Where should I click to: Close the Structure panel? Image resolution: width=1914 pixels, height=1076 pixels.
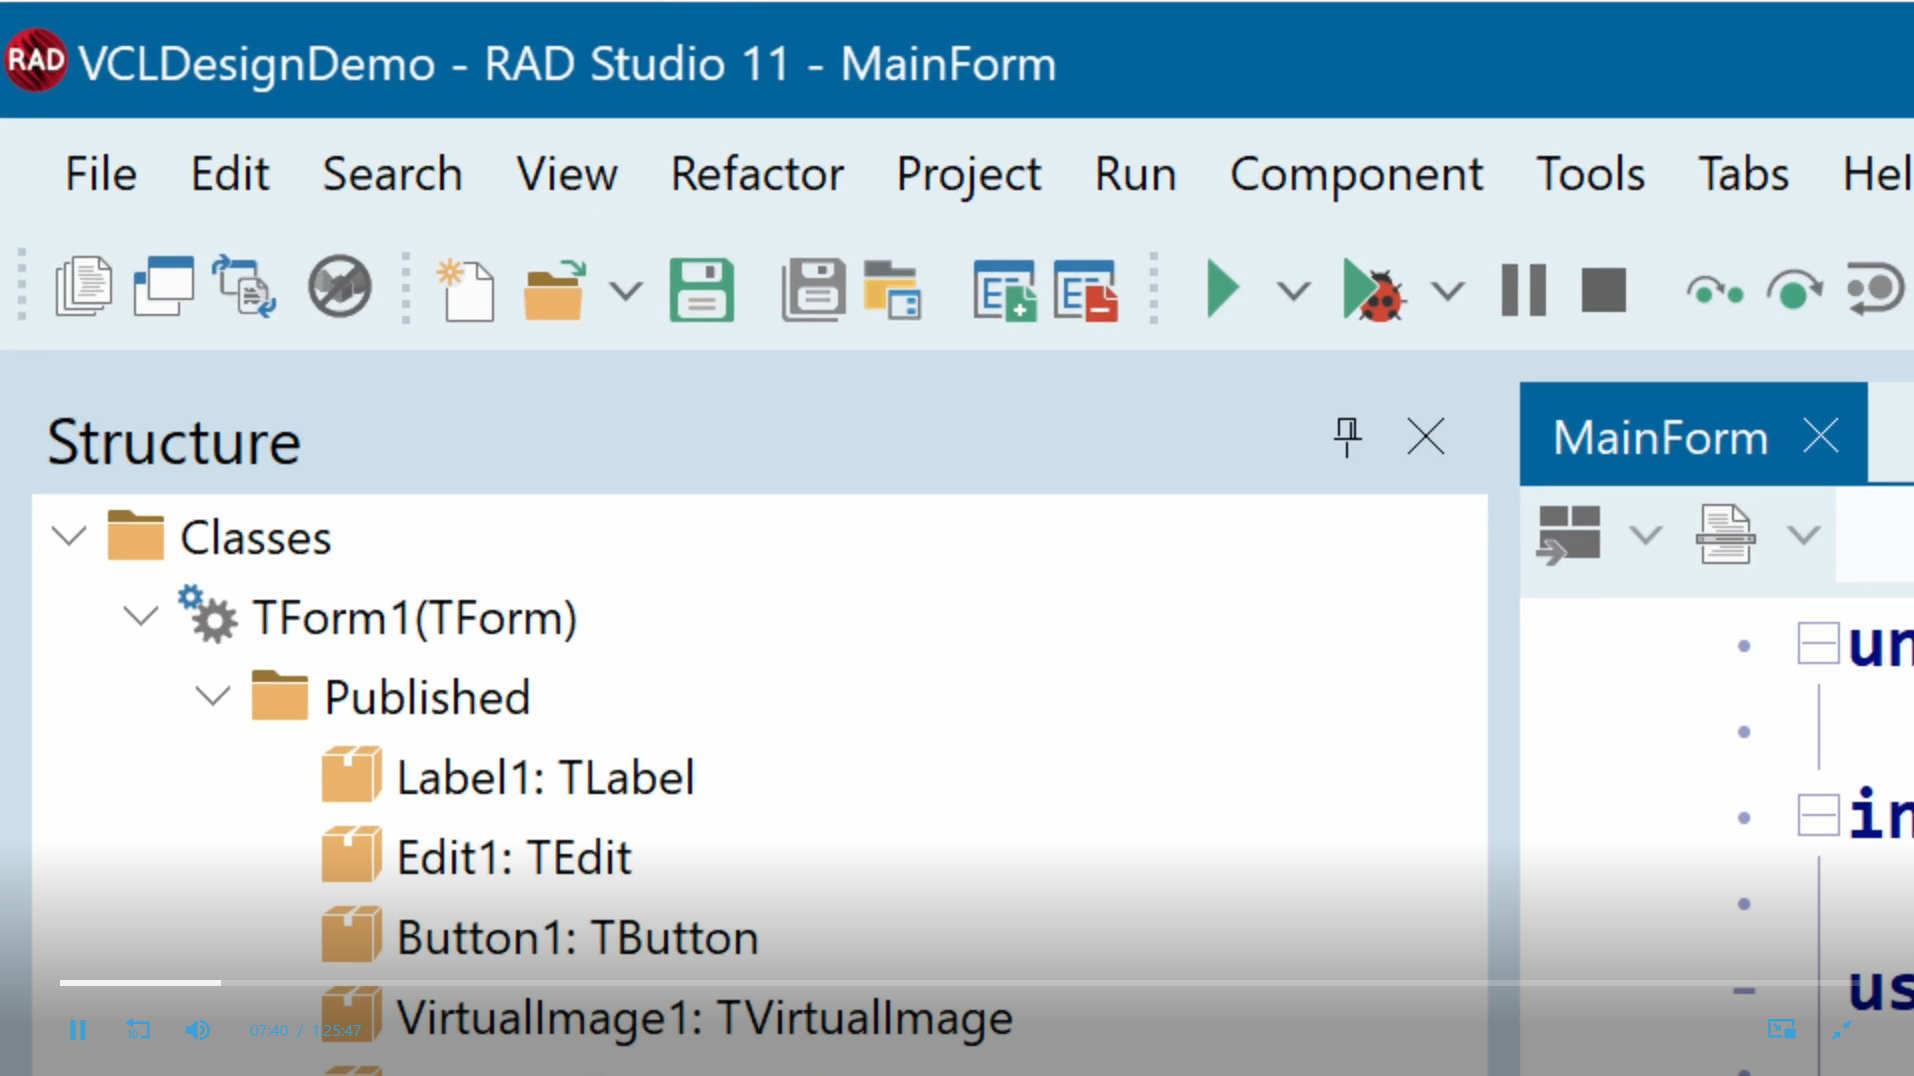tap(1426, 437)
